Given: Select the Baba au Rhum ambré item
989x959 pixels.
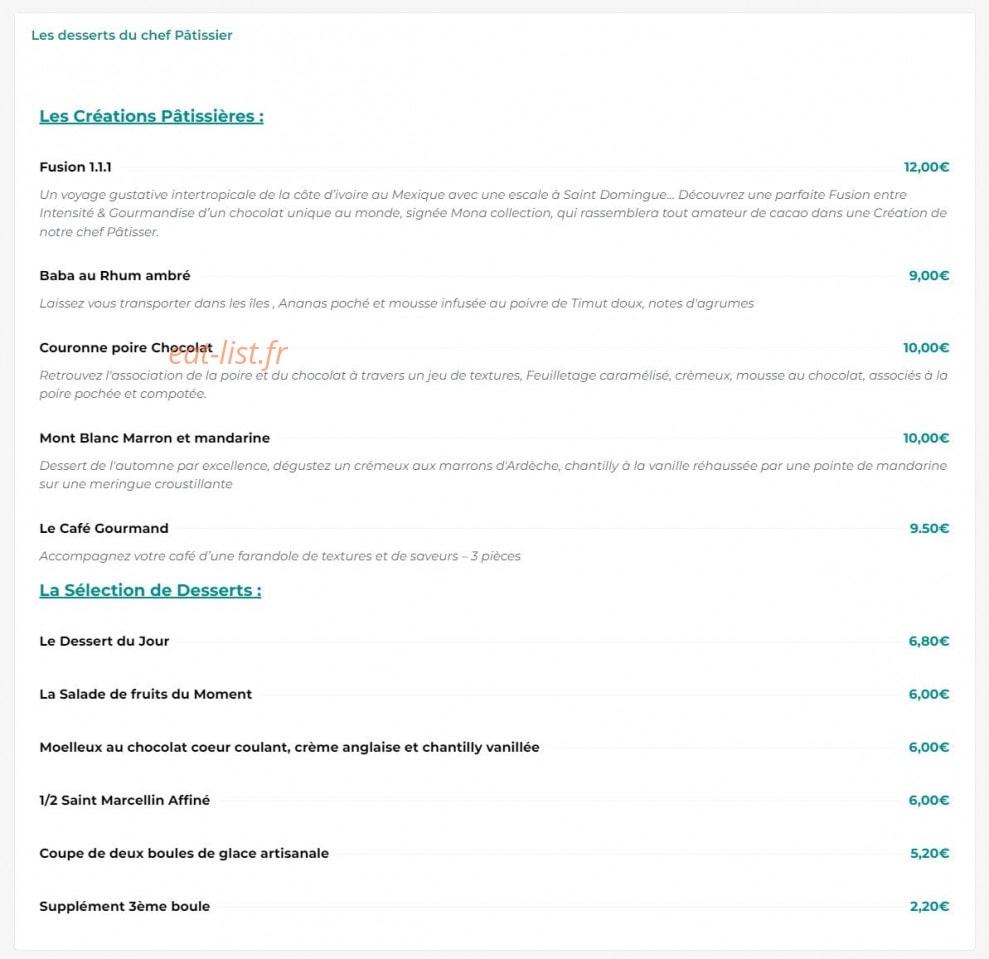Looking at the screenshot, I should [x=115, y=276].
